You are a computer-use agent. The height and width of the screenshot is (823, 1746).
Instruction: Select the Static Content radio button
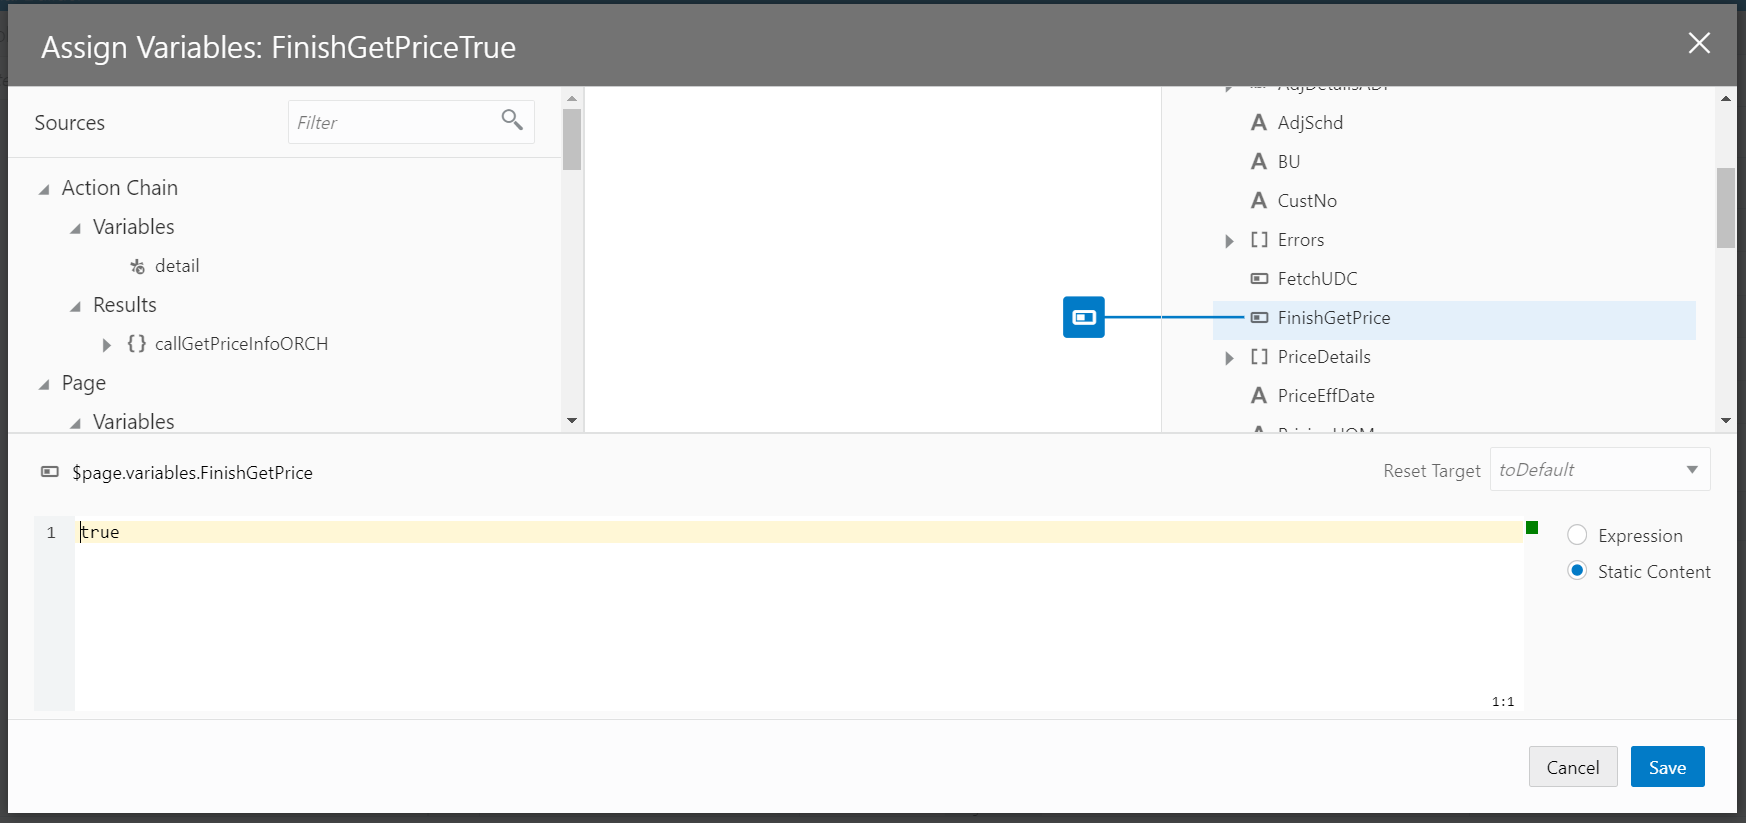[x=1577, y=571]
